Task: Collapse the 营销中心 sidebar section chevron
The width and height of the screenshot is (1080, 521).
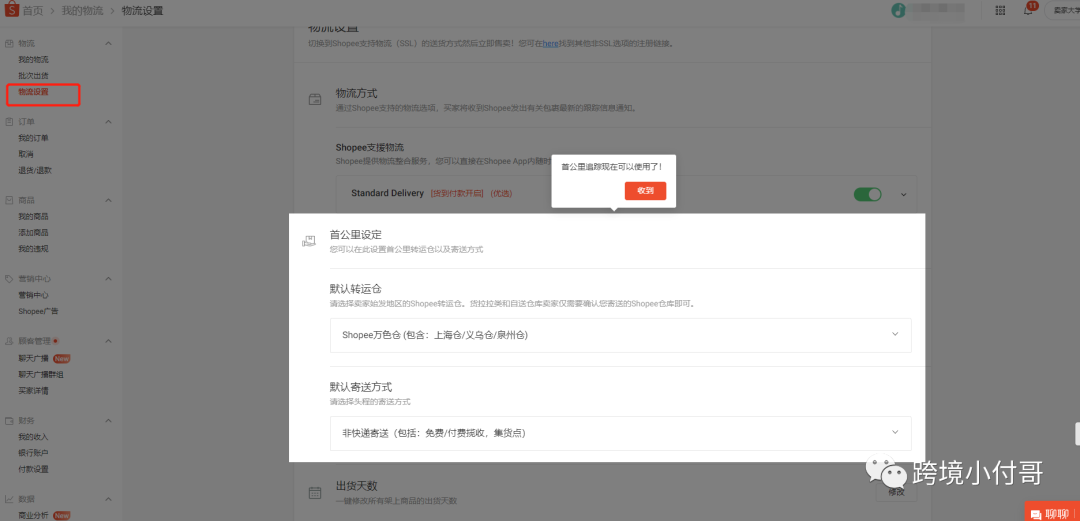Action: 108,279
